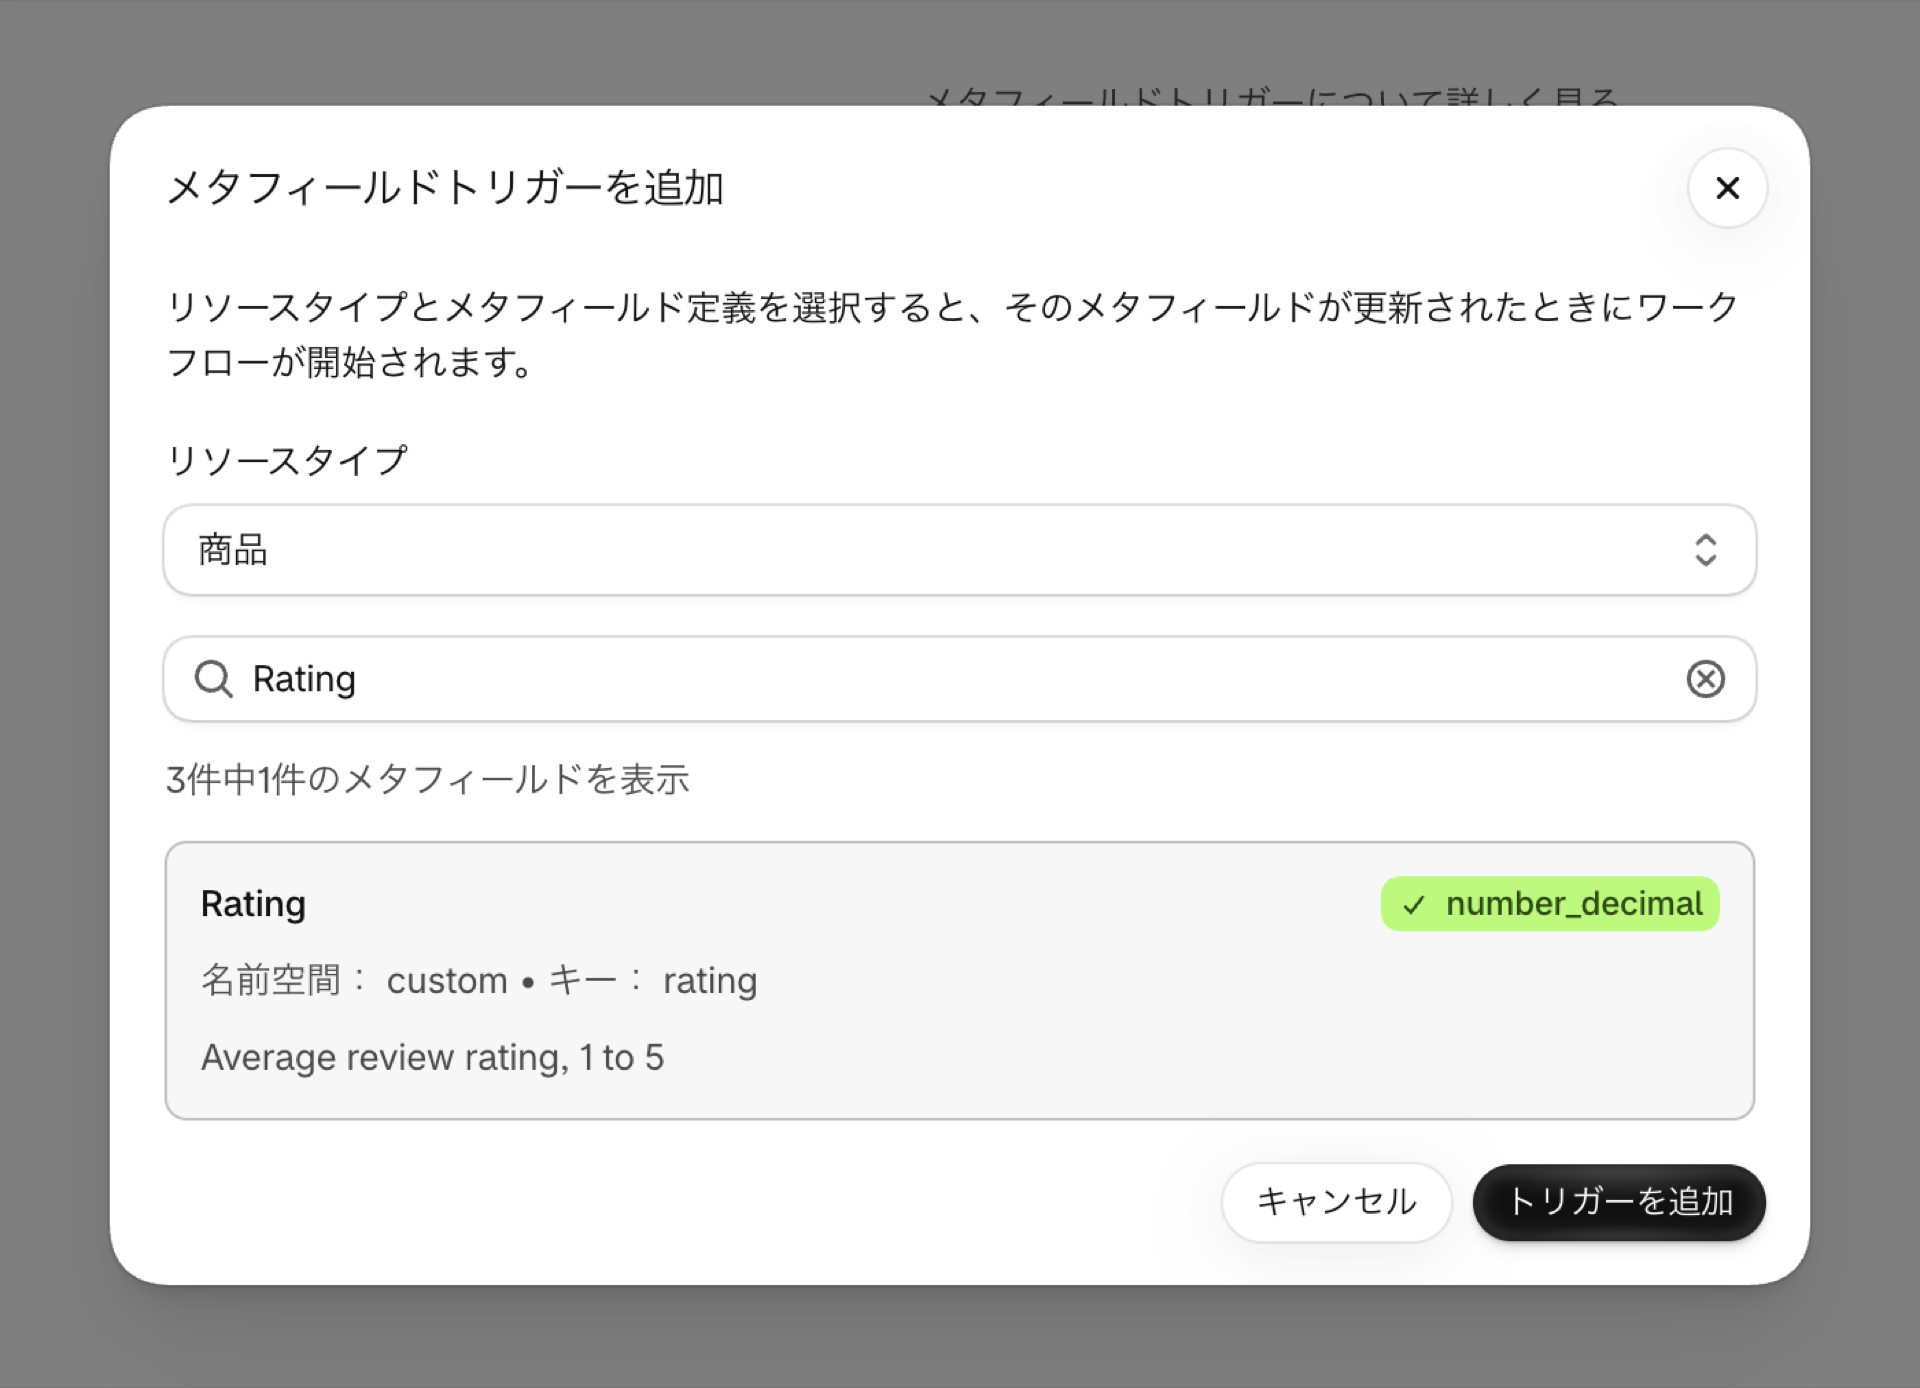Click the text 'Average review rating, 1 to 5'
The width and height of the screenshot is (1920, 1388).
tap(432, 1057)
